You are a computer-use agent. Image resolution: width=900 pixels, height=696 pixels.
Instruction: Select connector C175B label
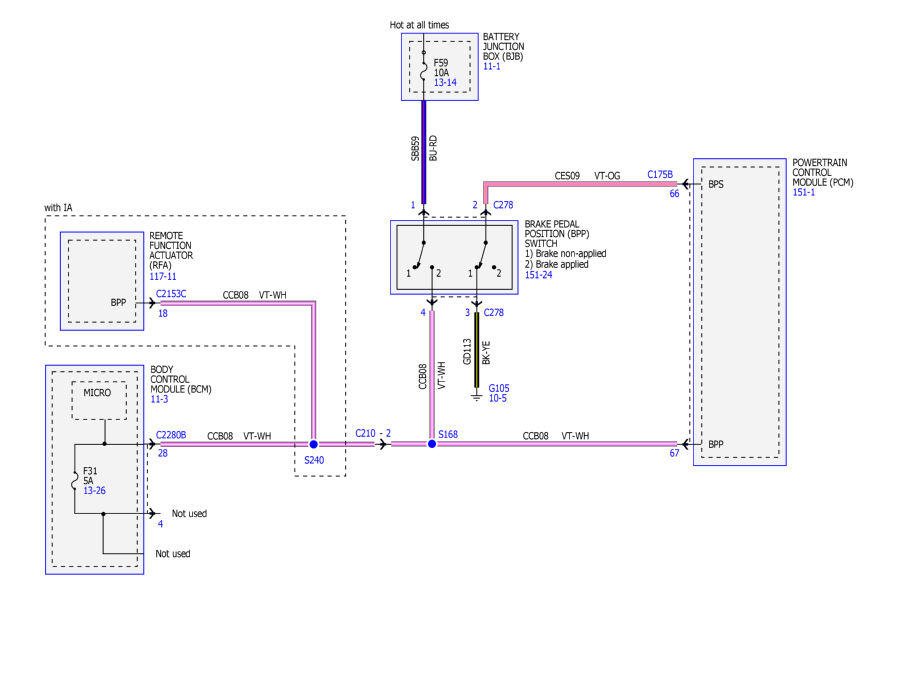pyautogui.click(x=660, y=174)
